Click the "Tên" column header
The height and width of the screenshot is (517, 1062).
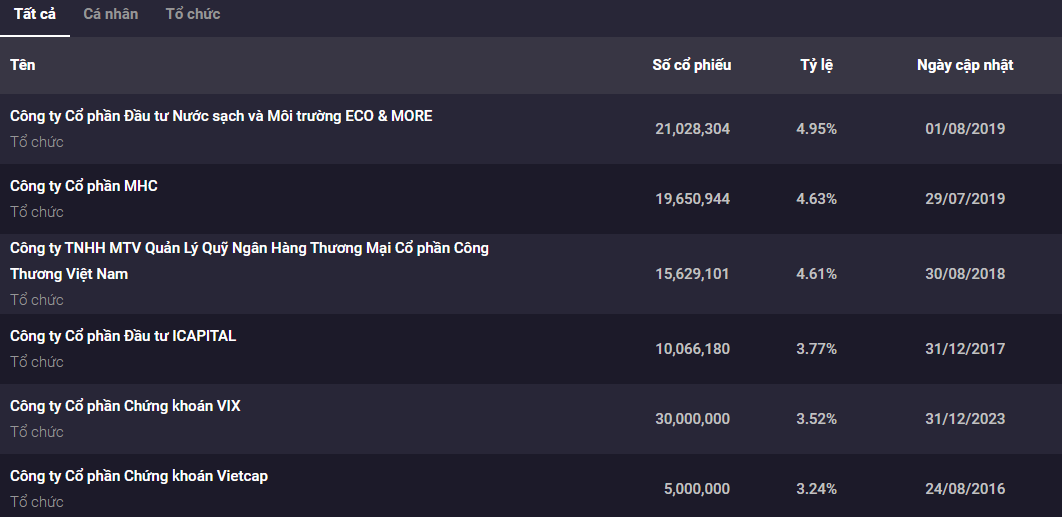coord(23,65)
